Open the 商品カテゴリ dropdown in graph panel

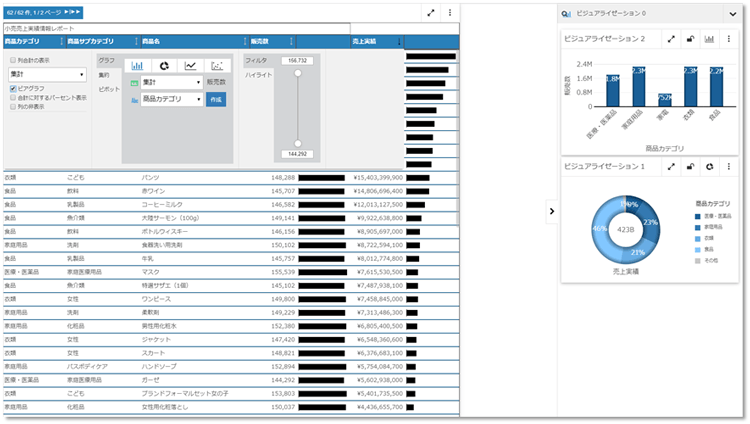coord(171,100)
